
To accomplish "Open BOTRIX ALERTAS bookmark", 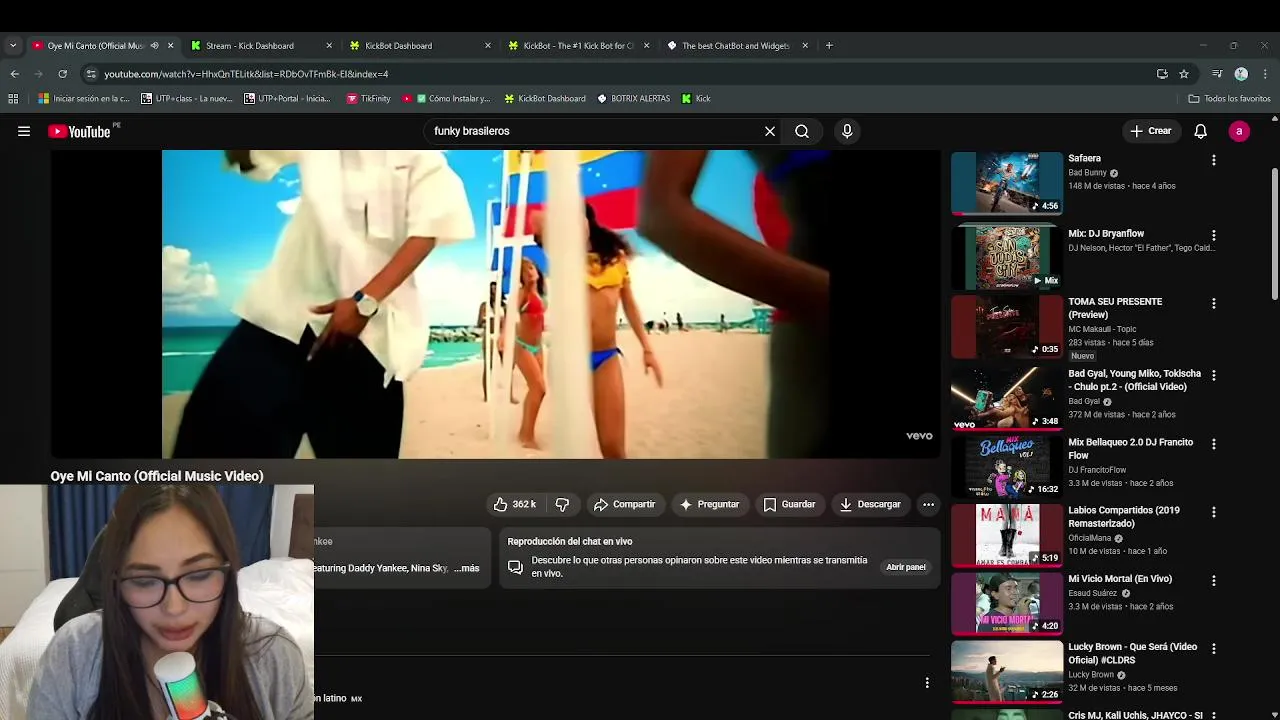I will click(633, 98).
